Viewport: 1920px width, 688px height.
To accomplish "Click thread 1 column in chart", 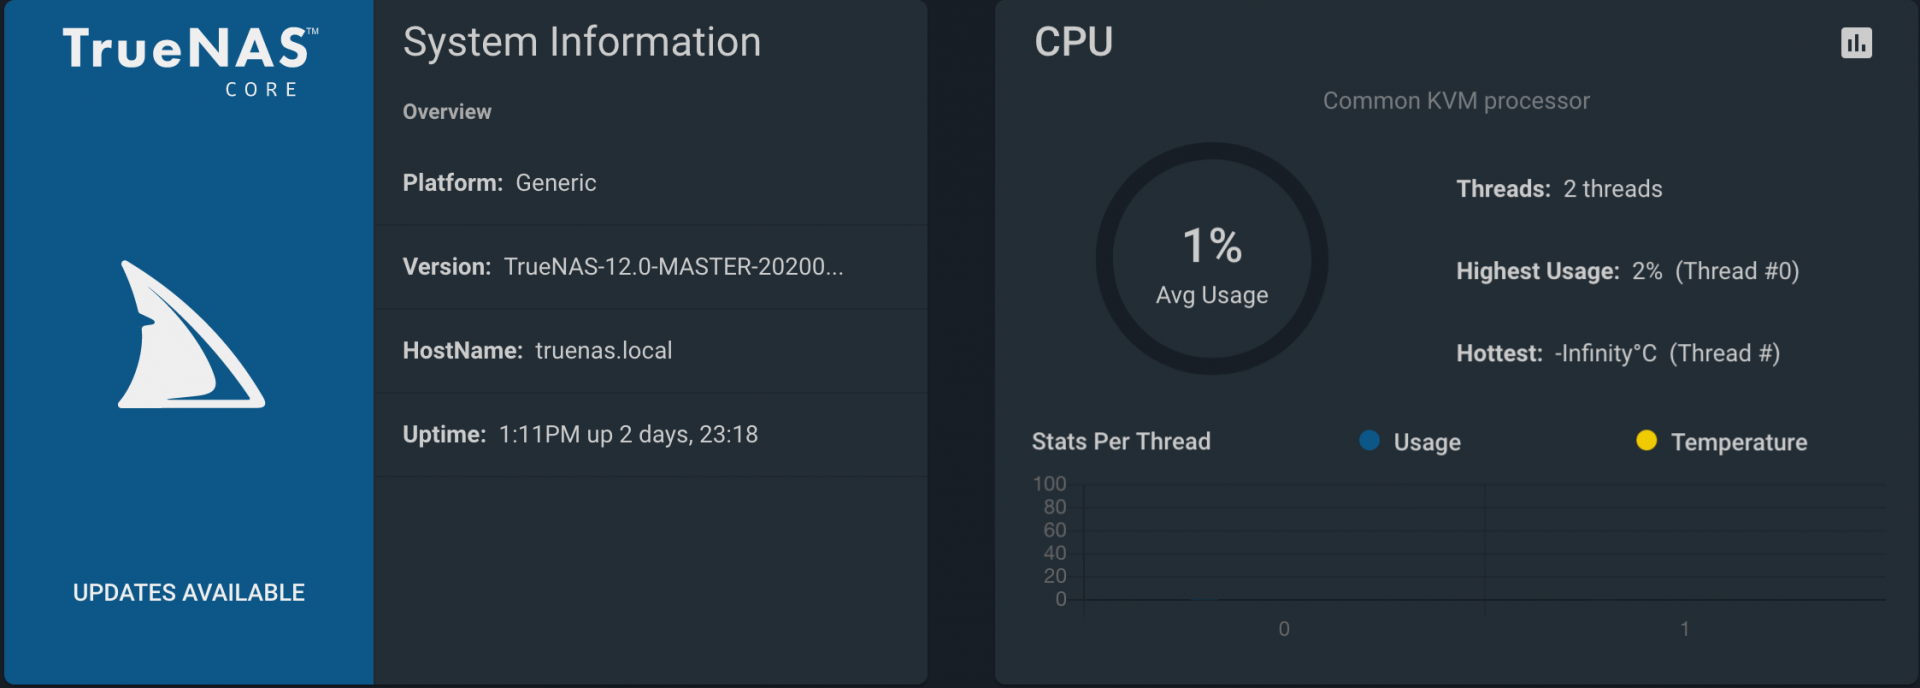I will point(1685,543).
